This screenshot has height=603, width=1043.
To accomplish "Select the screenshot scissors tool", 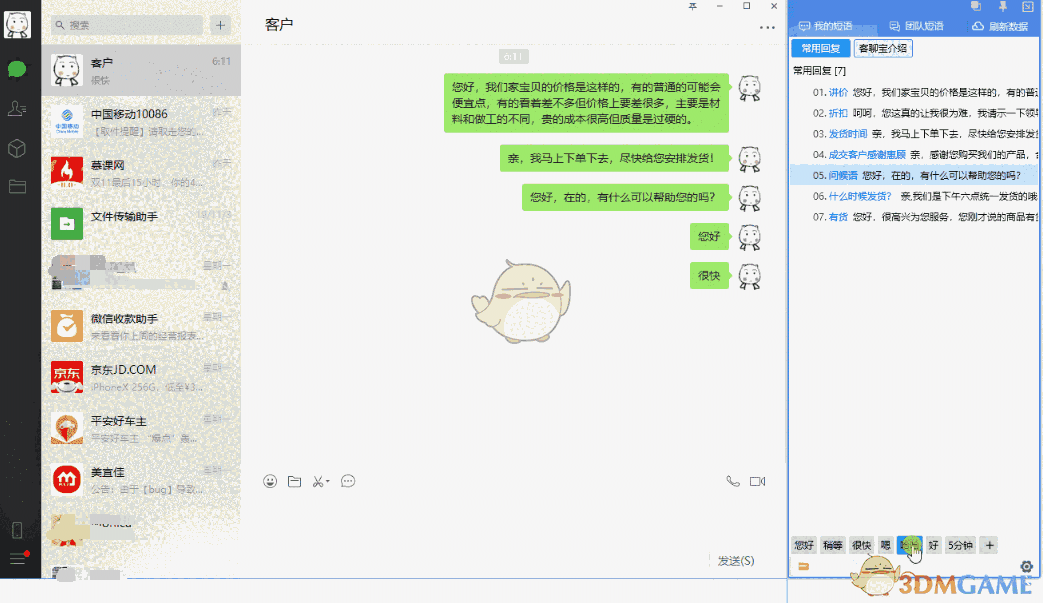I will [318, 481].
